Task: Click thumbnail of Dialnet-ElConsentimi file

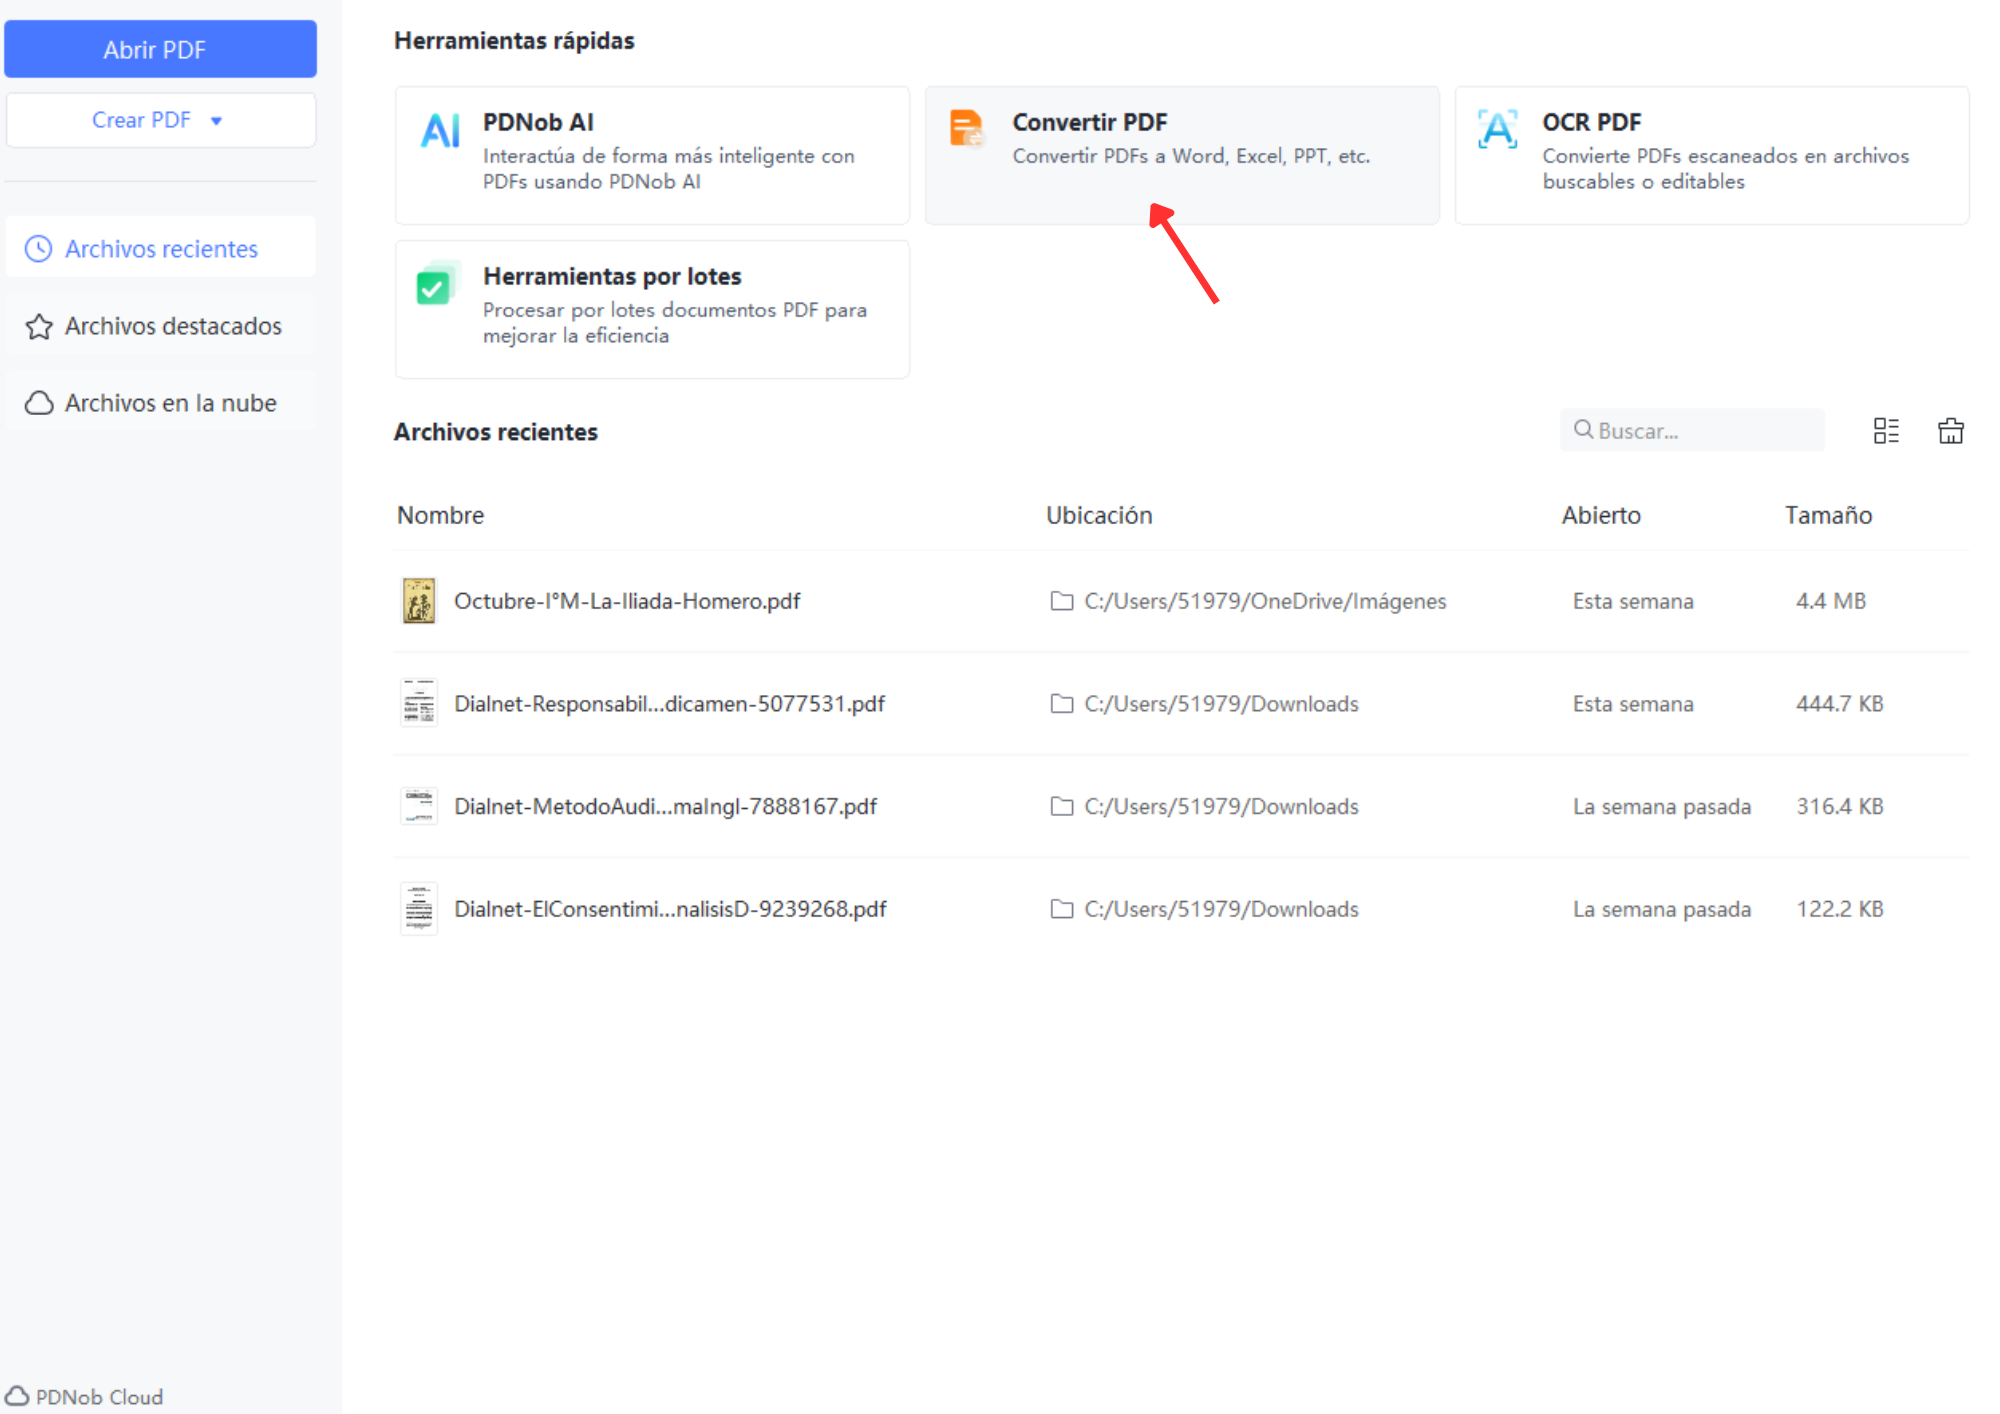Action: (x=419, y=908)
